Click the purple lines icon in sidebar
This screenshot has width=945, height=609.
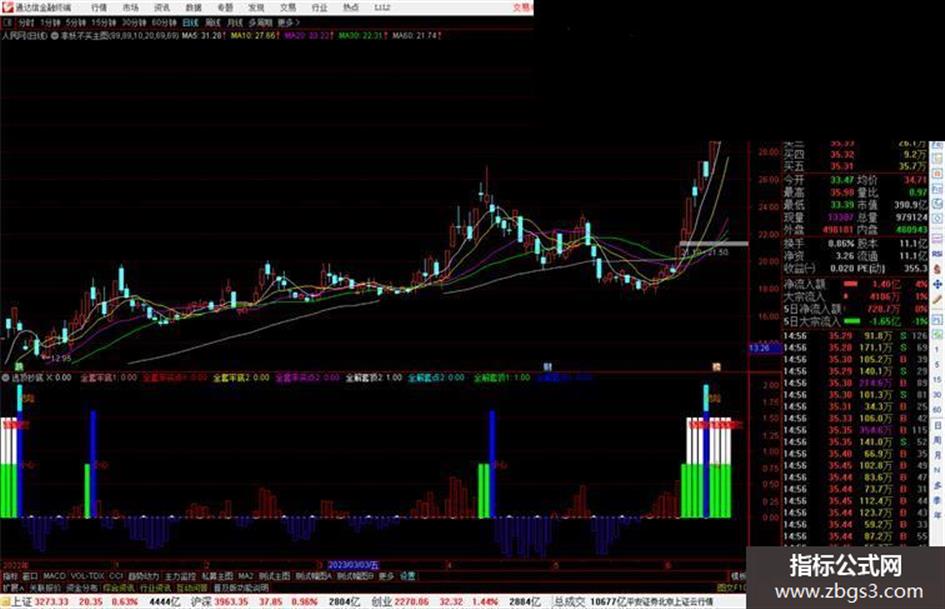tap(937, 238)
